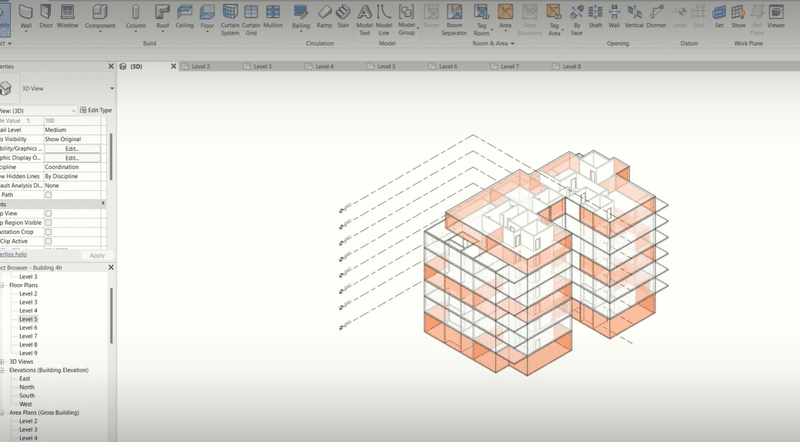This screenshot has width=800, height=442.
Task: Select the By Face opening tool
Action: click(x=577, y=19)
